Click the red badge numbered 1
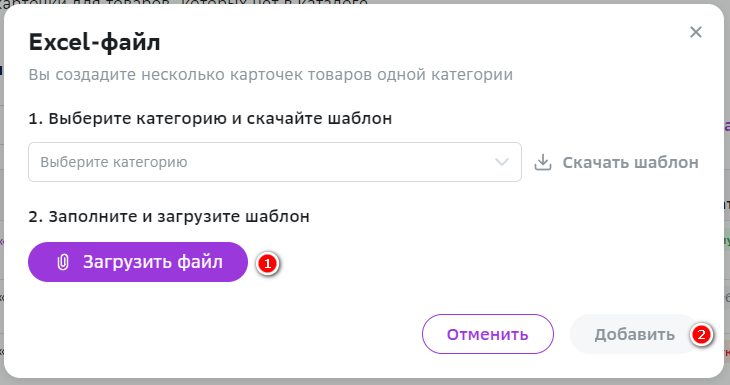 [x=267, y=264]
